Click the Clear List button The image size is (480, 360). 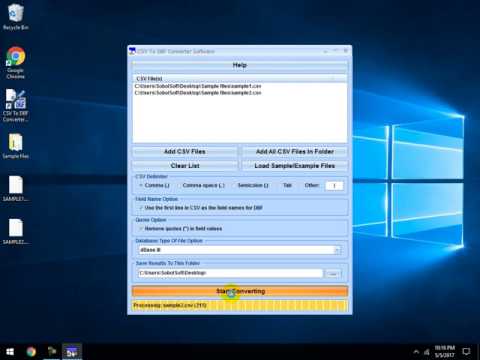point(185,166)
